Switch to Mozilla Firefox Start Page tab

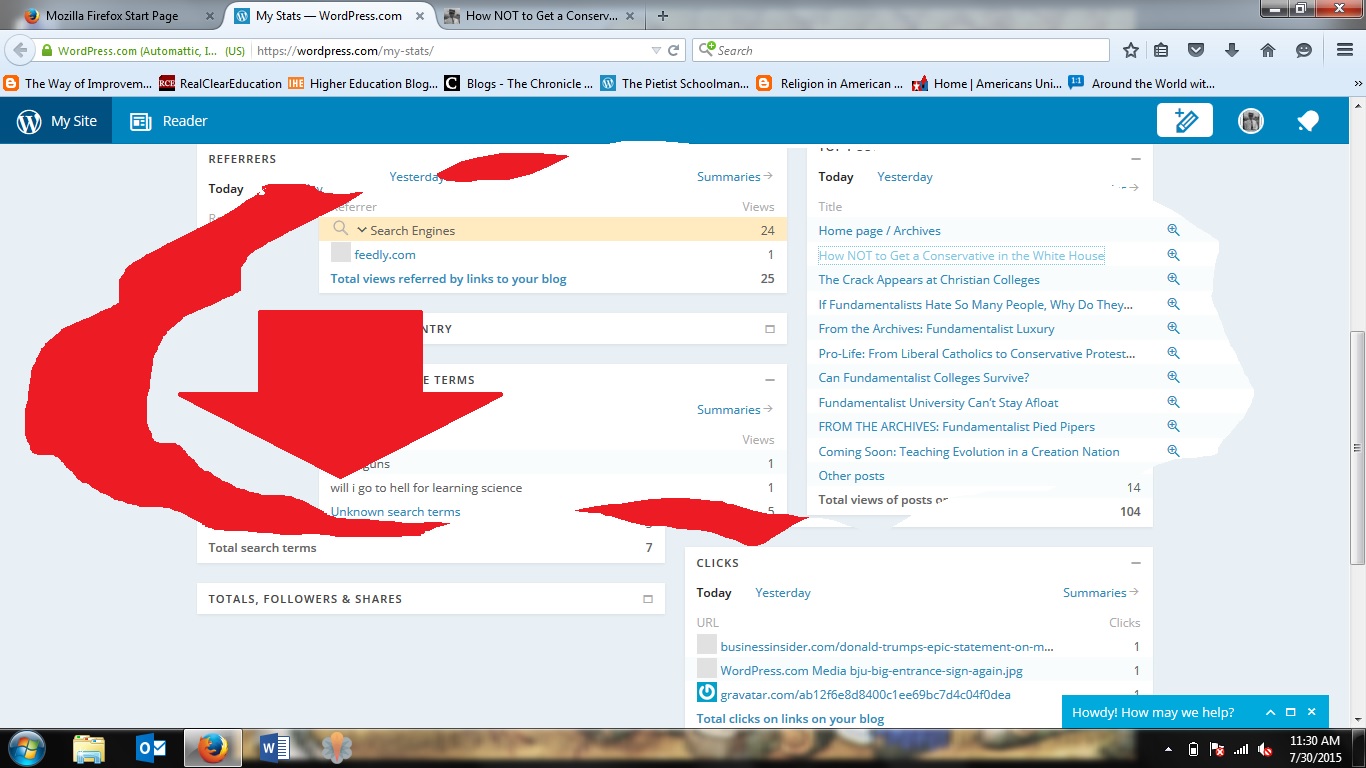[x=112, y=16]
